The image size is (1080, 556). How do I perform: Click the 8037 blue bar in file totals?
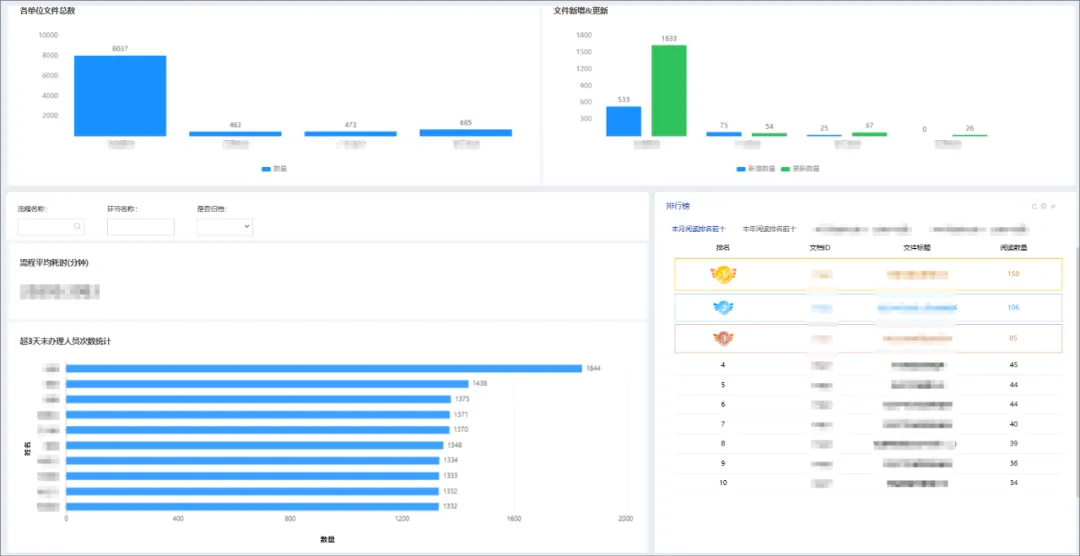coord(120,96)
